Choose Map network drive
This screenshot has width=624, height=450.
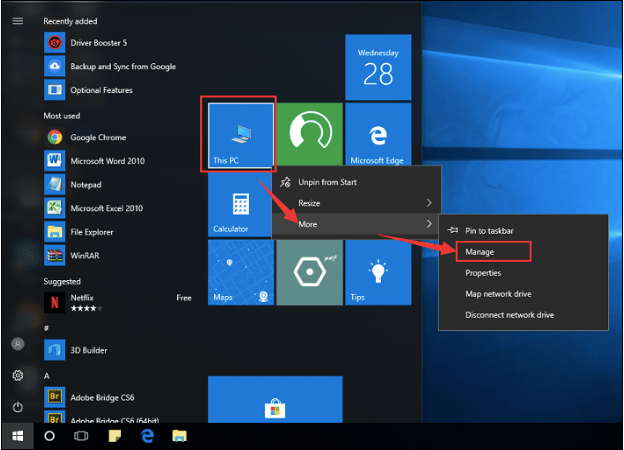pos(523,294)
